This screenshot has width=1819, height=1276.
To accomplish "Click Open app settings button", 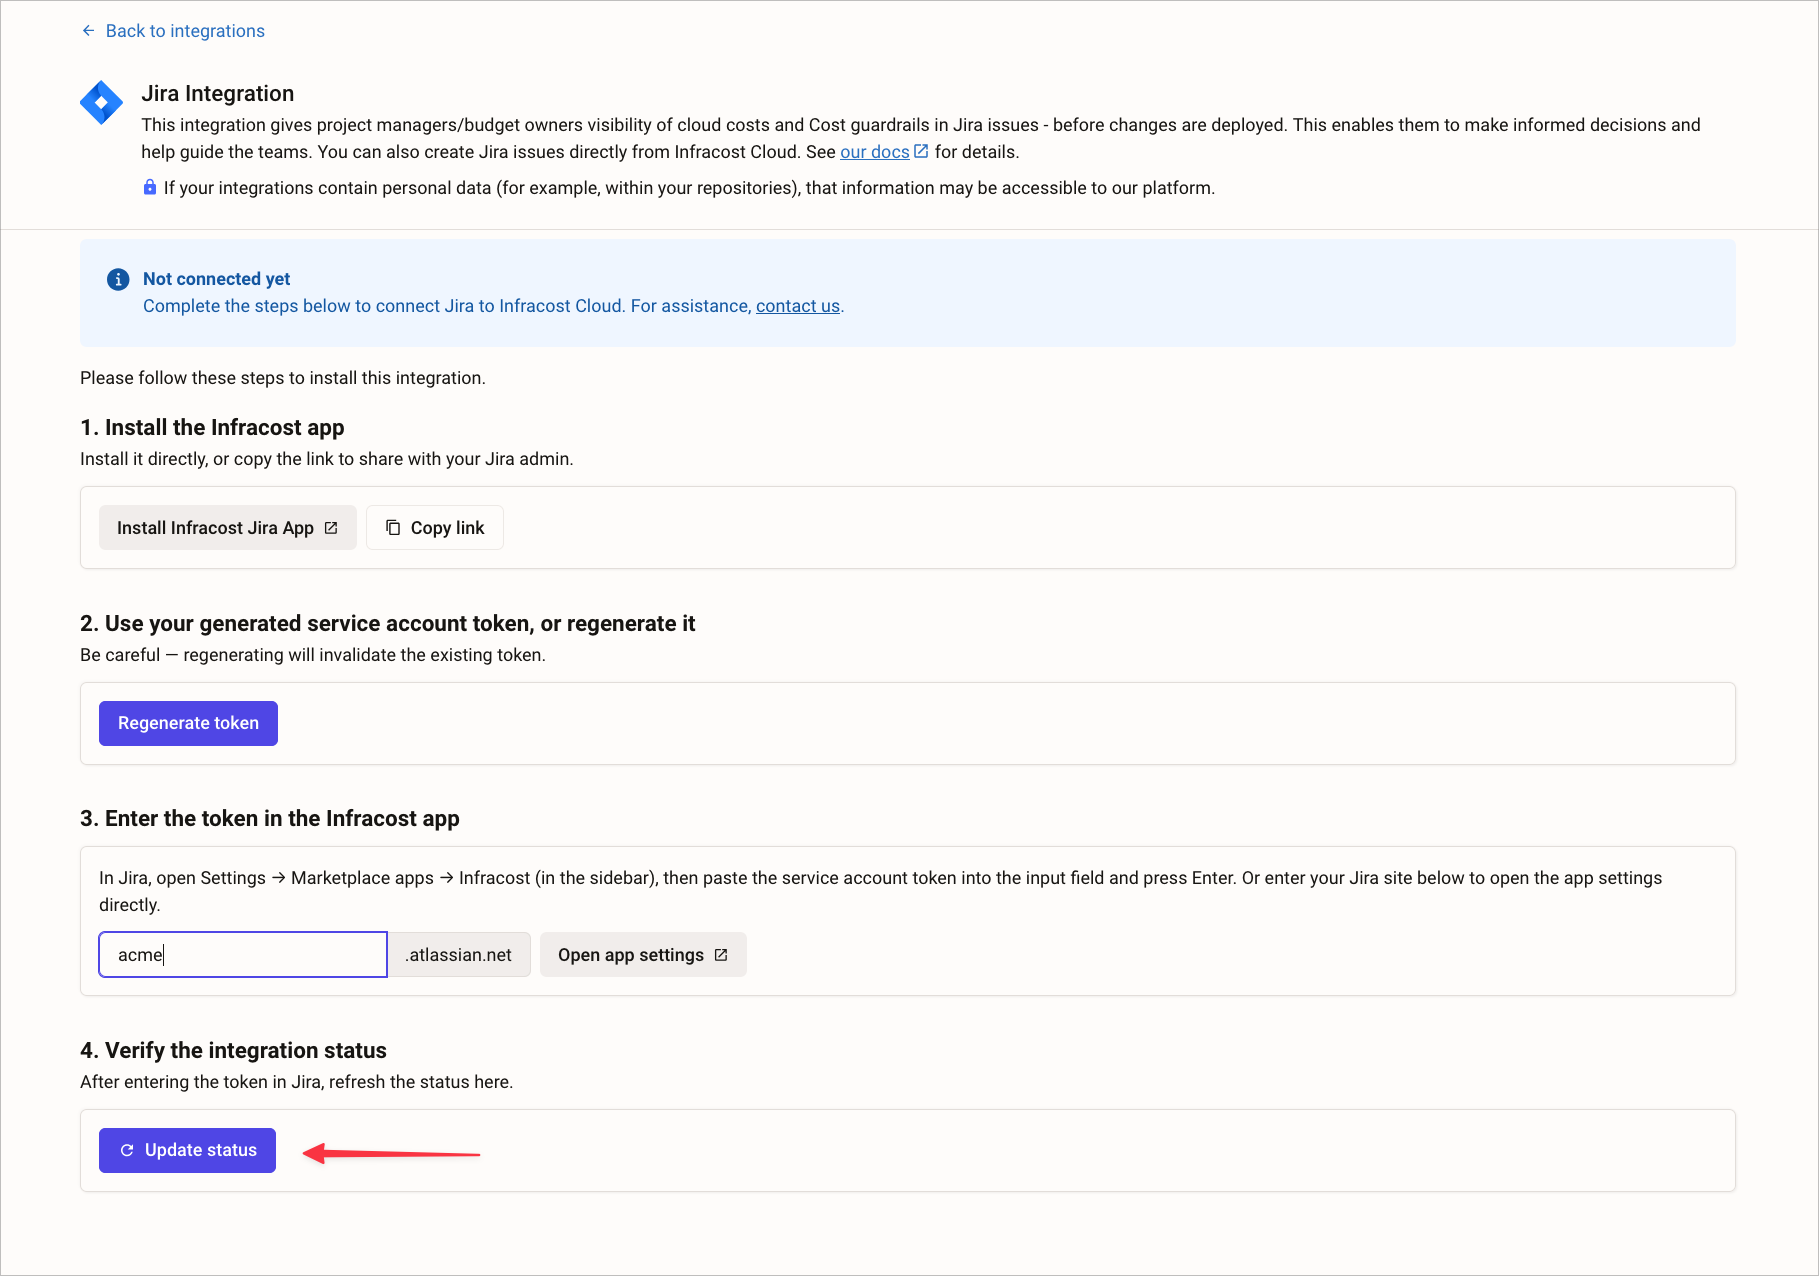I will [643, 955].
